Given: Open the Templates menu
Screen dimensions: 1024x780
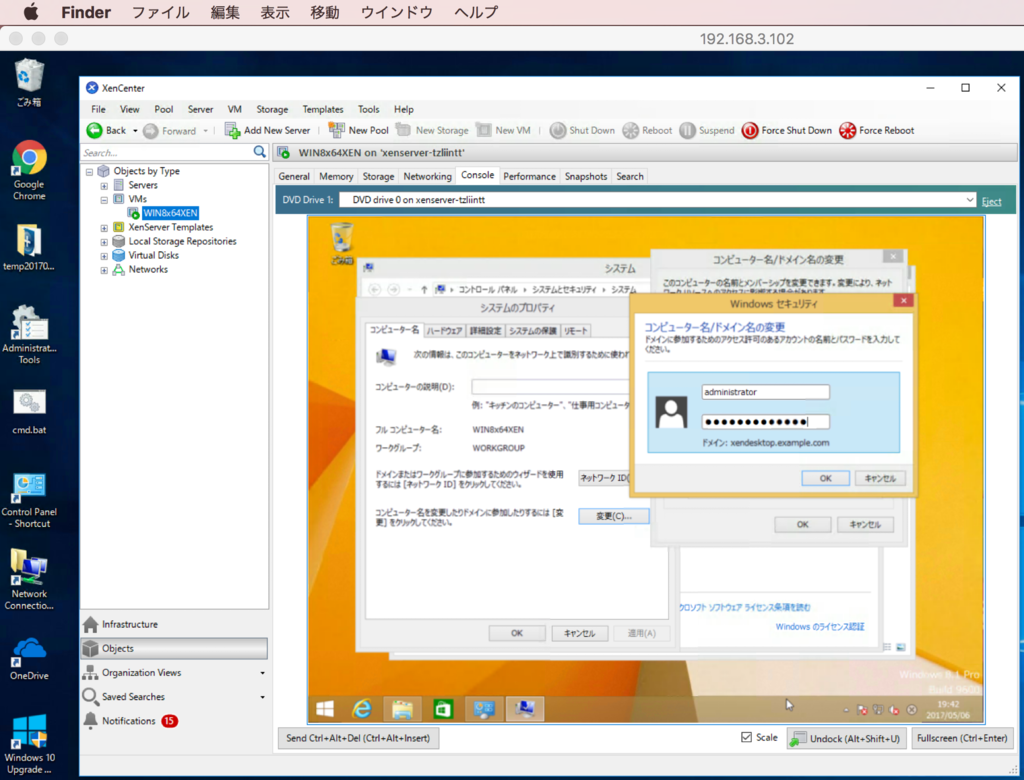Looking at the screenshot, I should pyautogui.click(x=323, y=109).
